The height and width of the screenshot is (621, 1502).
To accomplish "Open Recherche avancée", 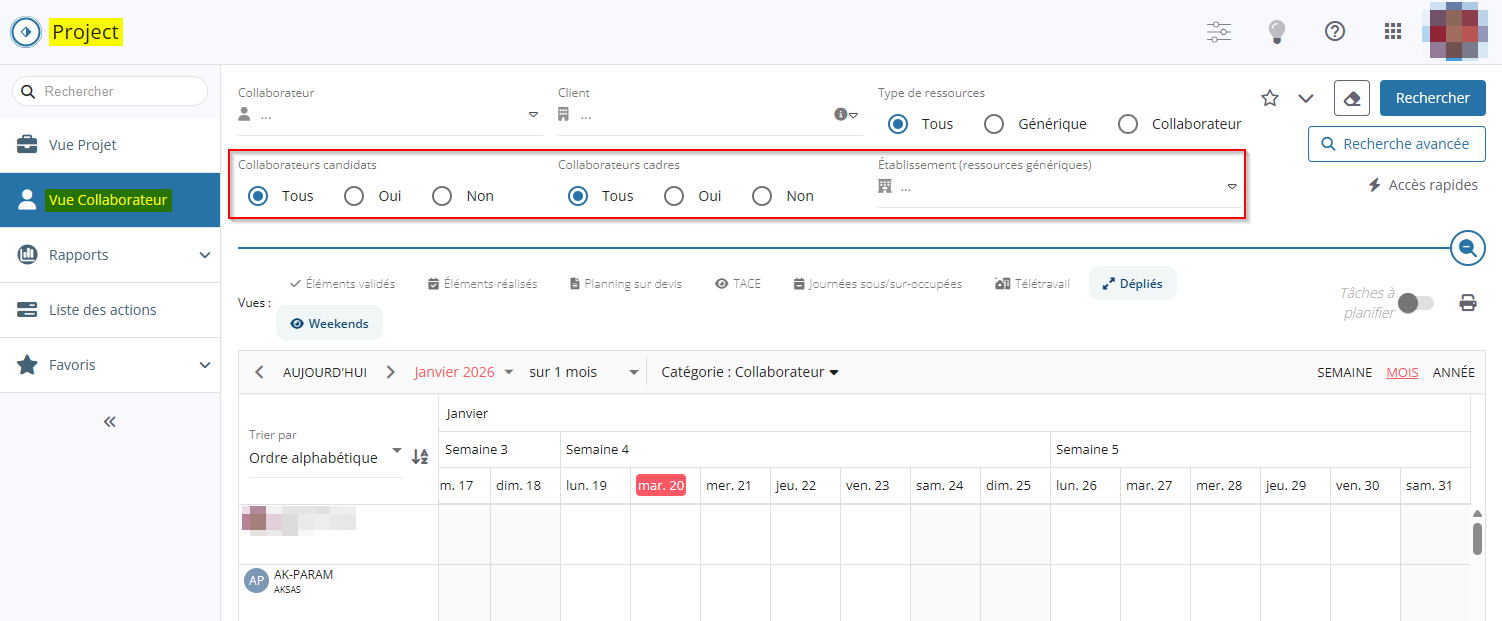I will click(1396, 144).
